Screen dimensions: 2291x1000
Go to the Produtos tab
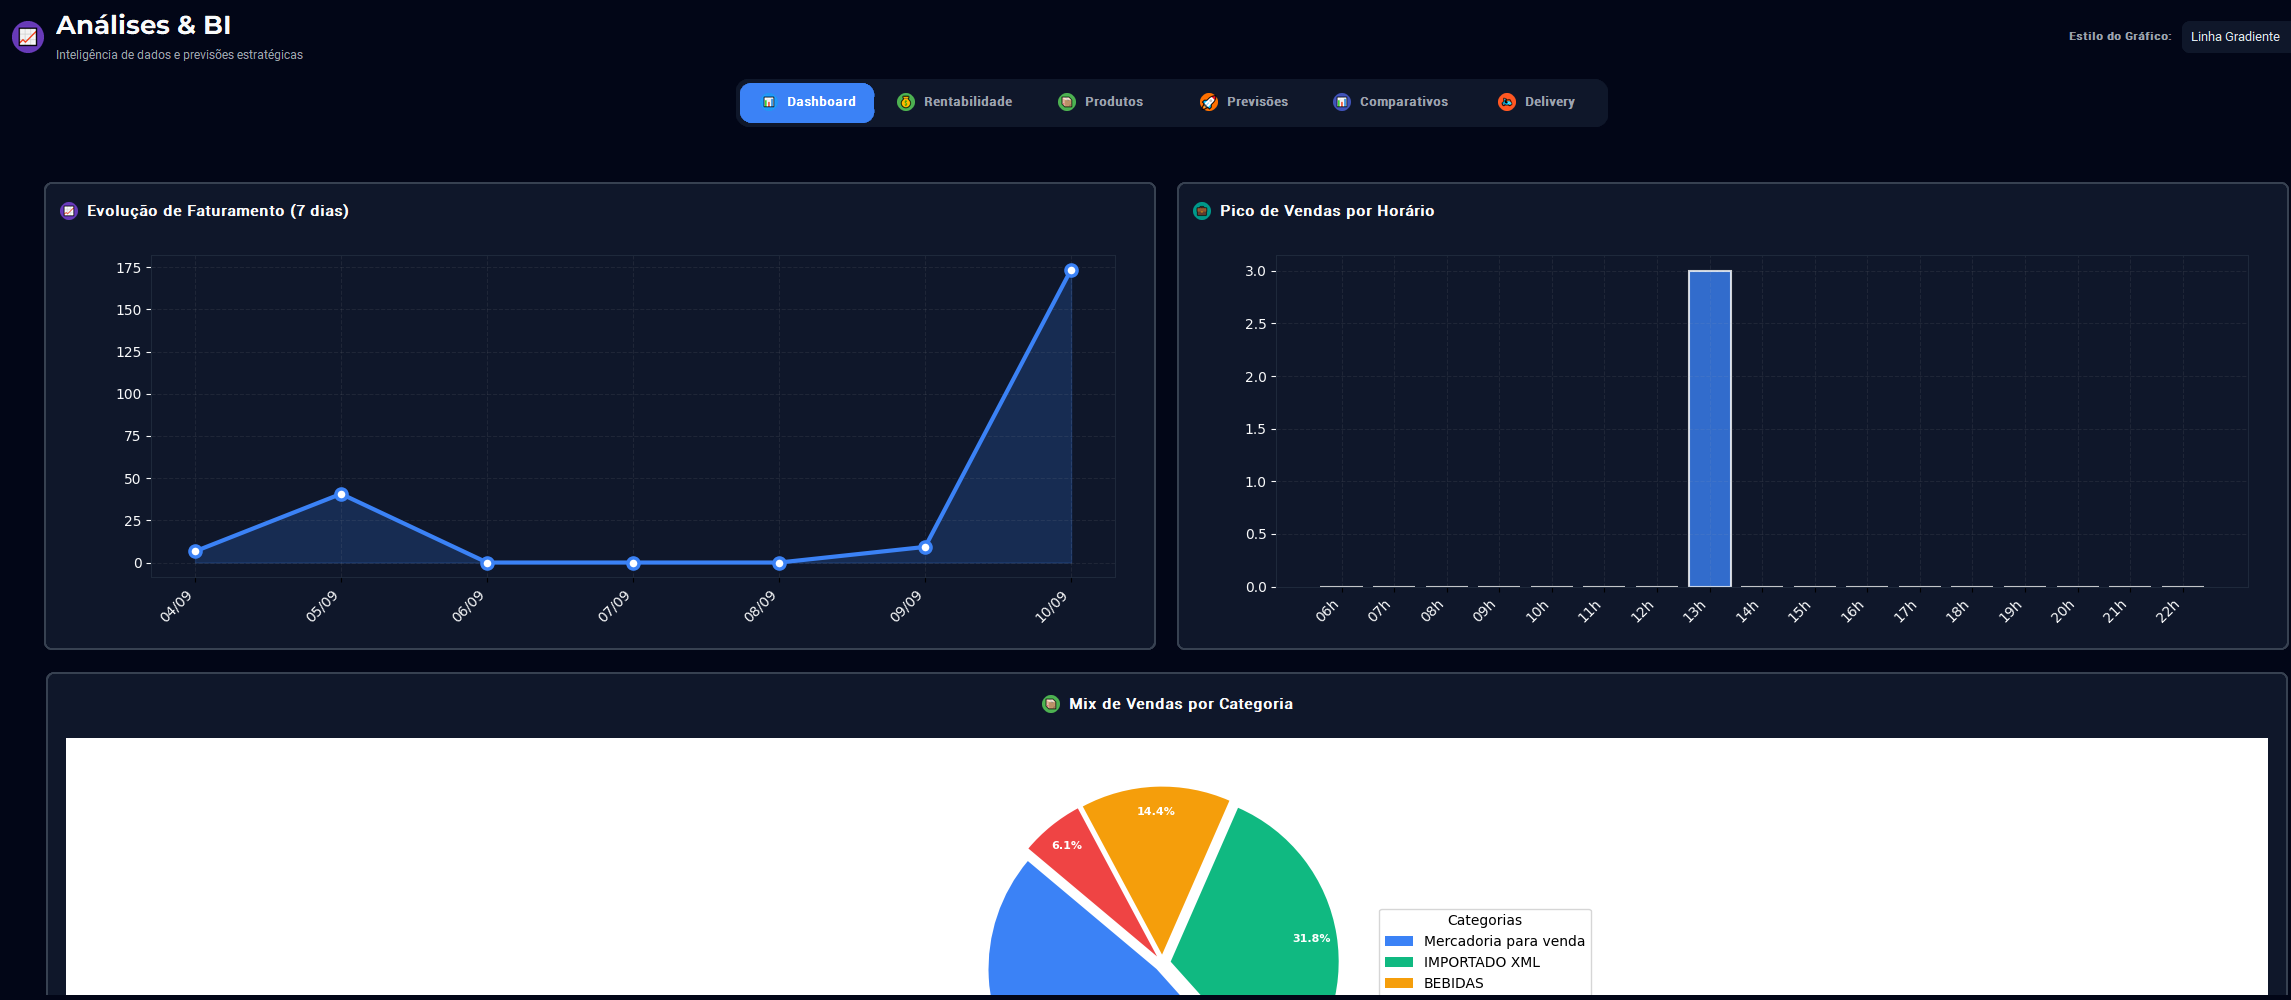[x=1101, y=102]
